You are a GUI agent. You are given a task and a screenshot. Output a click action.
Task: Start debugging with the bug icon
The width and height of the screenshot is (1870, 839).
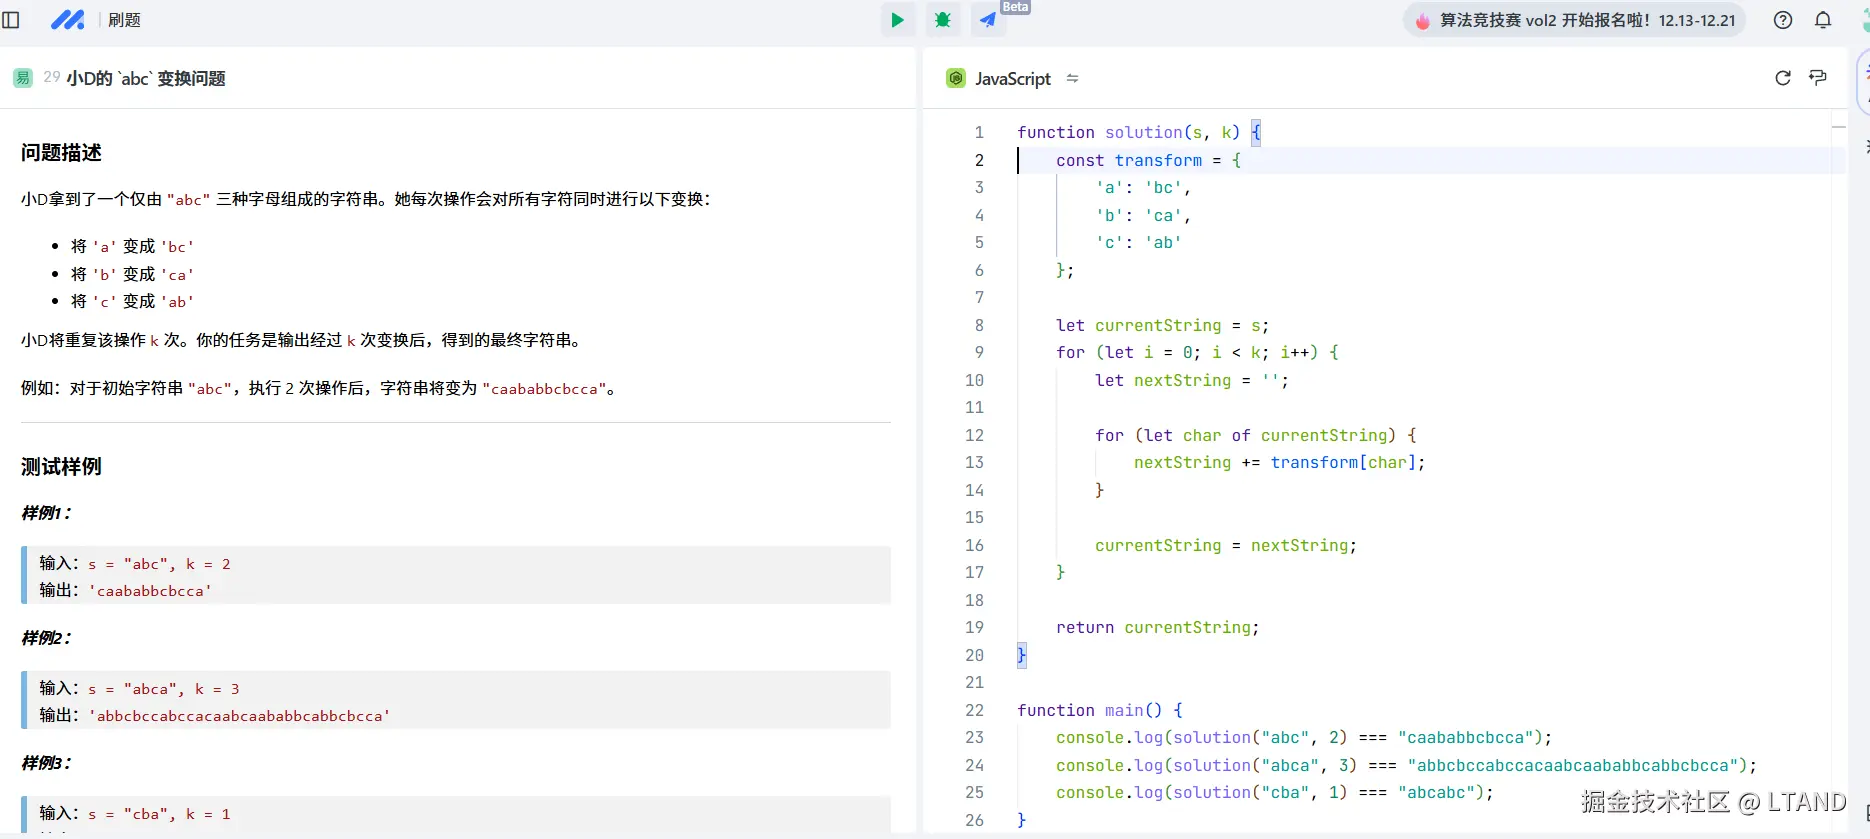pyautogui.click(x=942, y=20)
